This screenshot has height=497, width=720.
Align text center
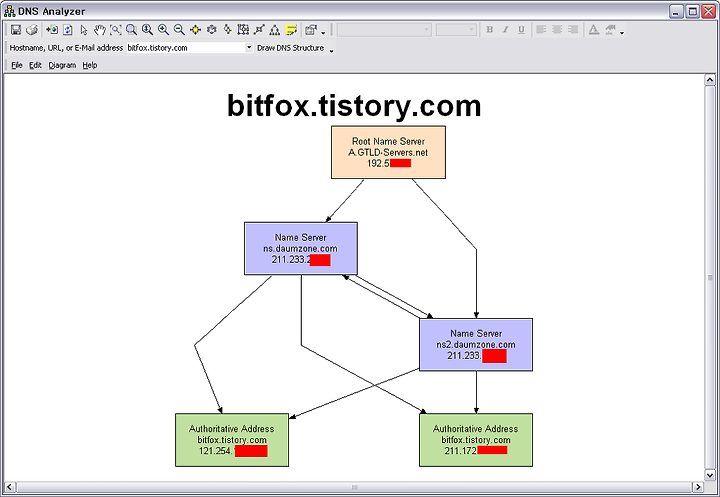point(557,30)
